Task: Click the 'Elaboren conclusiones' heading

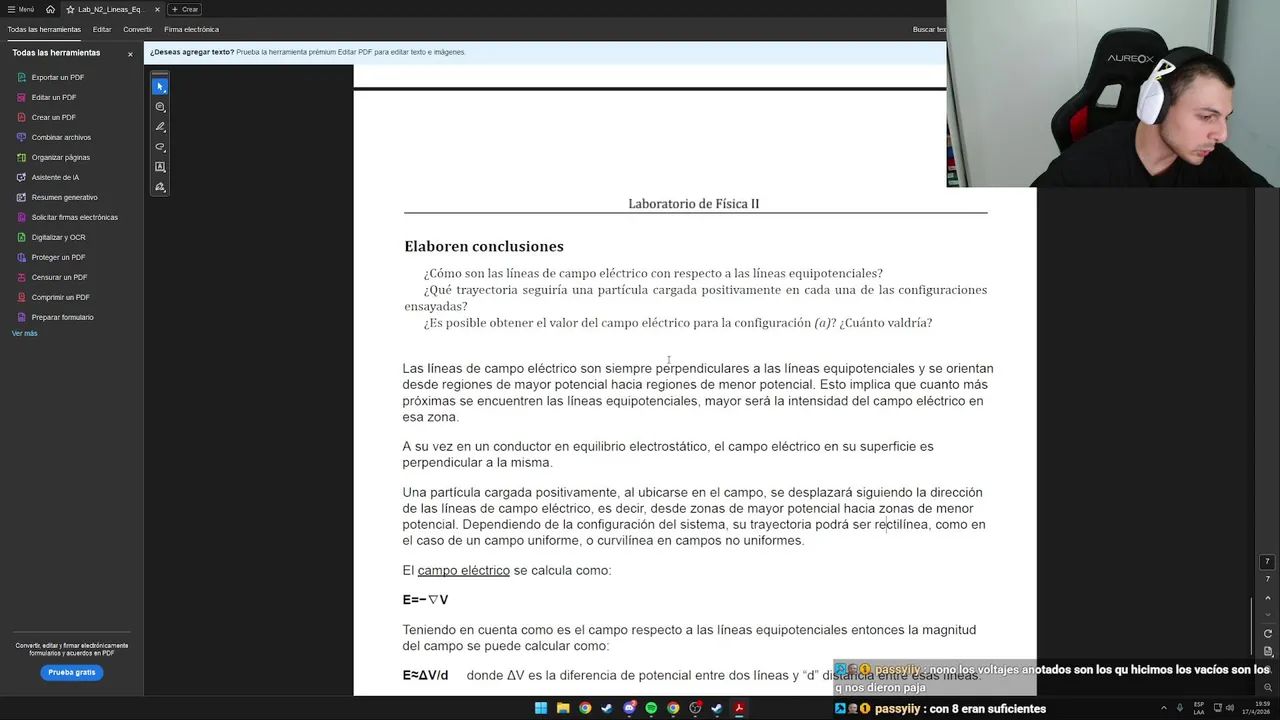Action: tap(484, 246)
